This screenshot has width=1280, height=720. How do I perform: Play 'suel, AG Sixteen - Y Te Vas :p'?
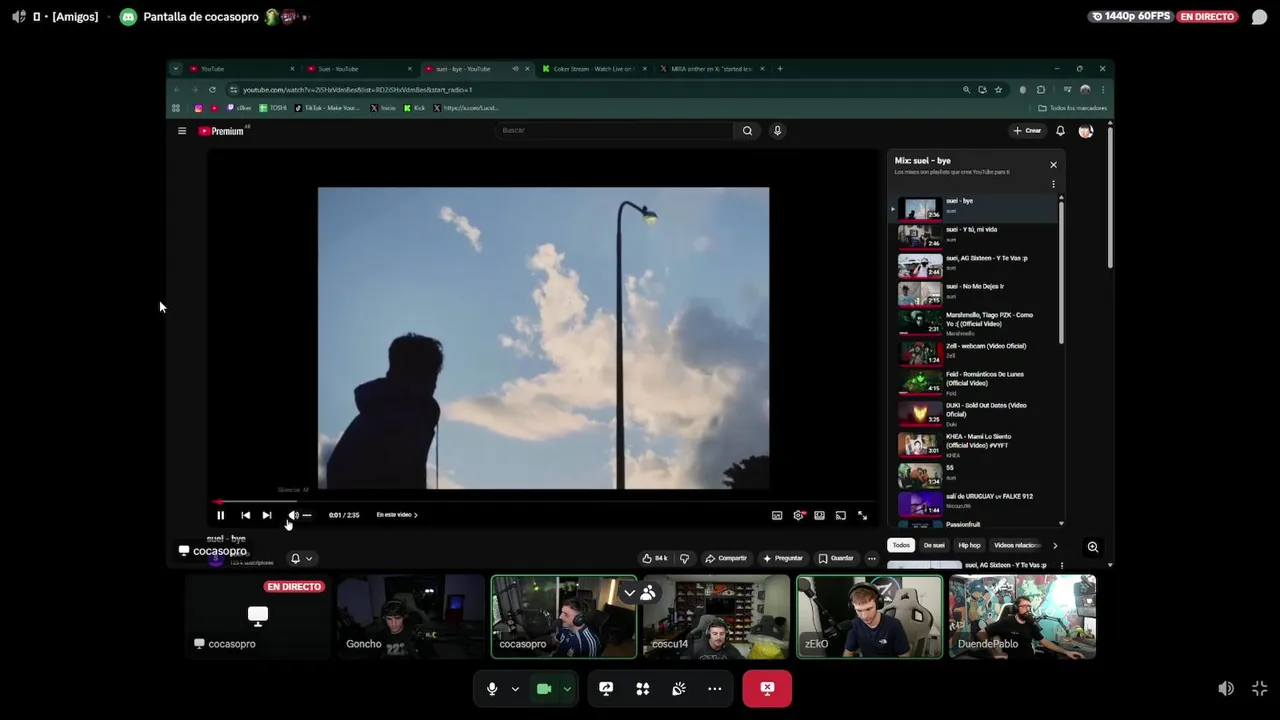[975, 265]
